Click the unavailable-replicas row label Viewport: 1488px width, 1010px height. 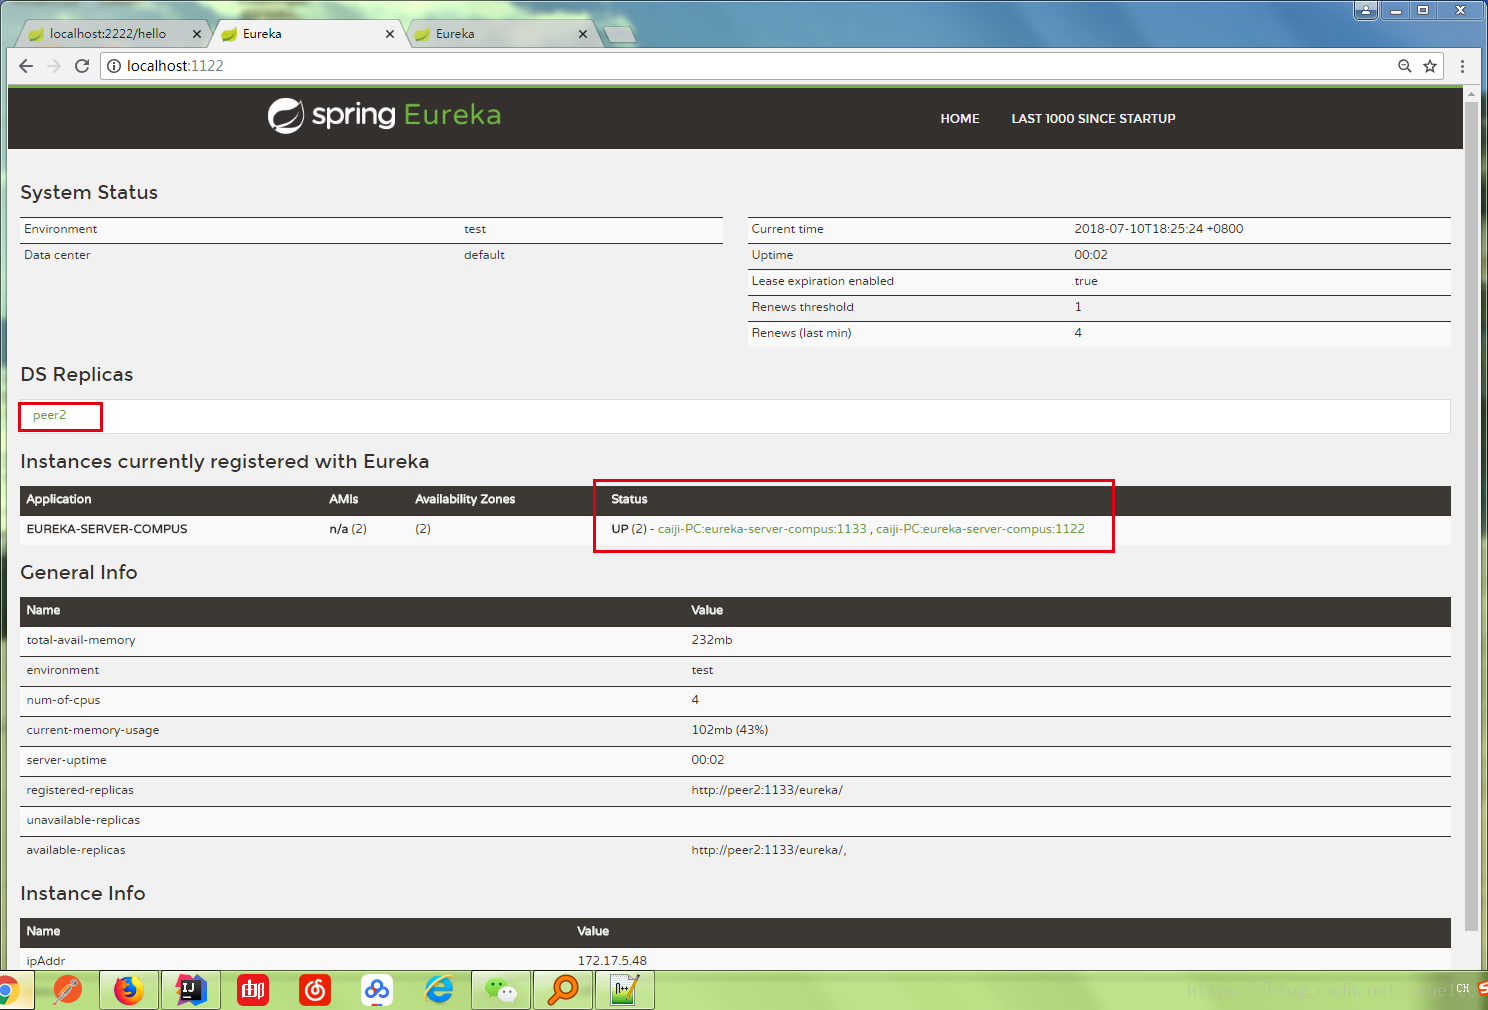click(x=83, y=820)
